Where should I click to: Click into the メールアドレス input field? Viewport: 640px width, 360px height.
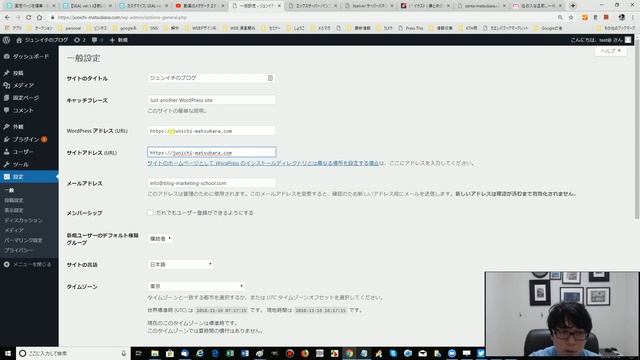211,183
